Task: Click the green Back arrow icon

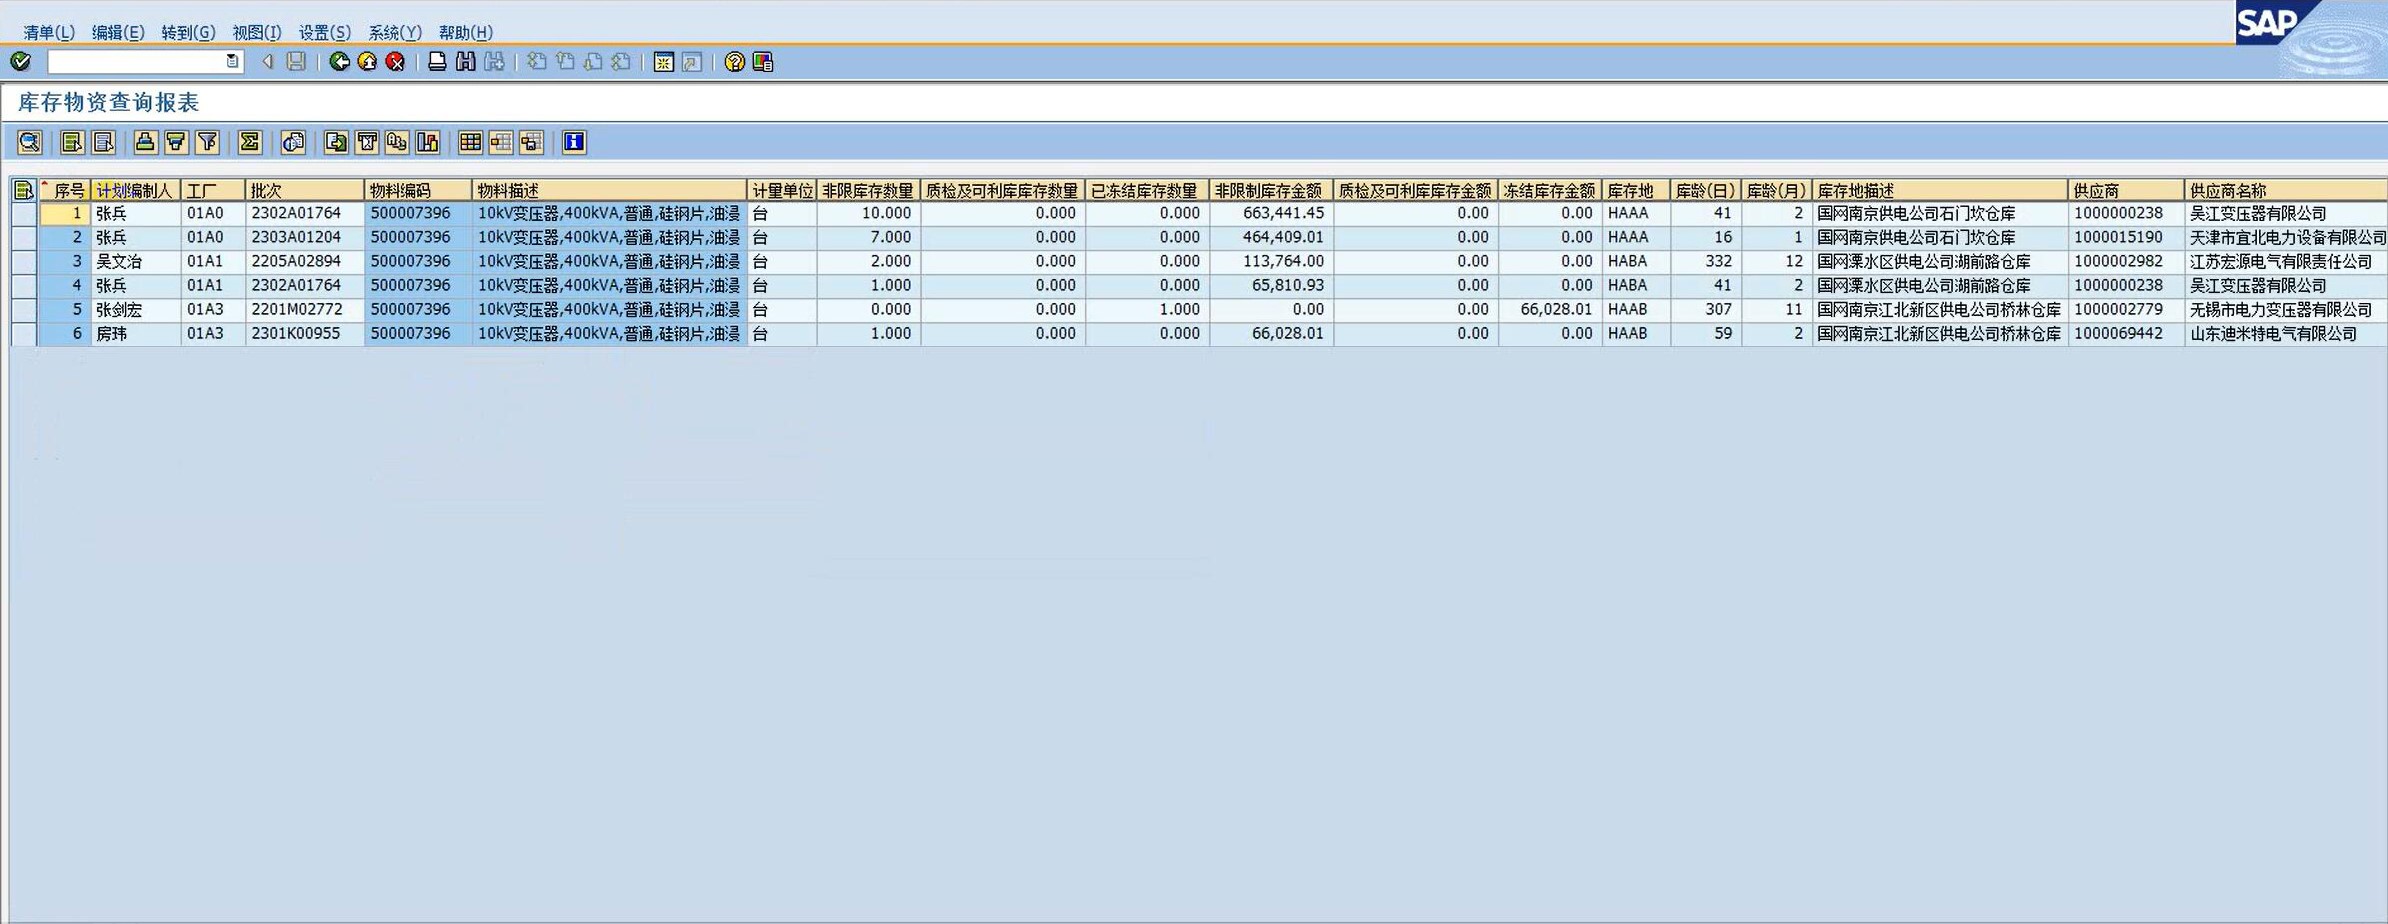Action: pos(339,62)
